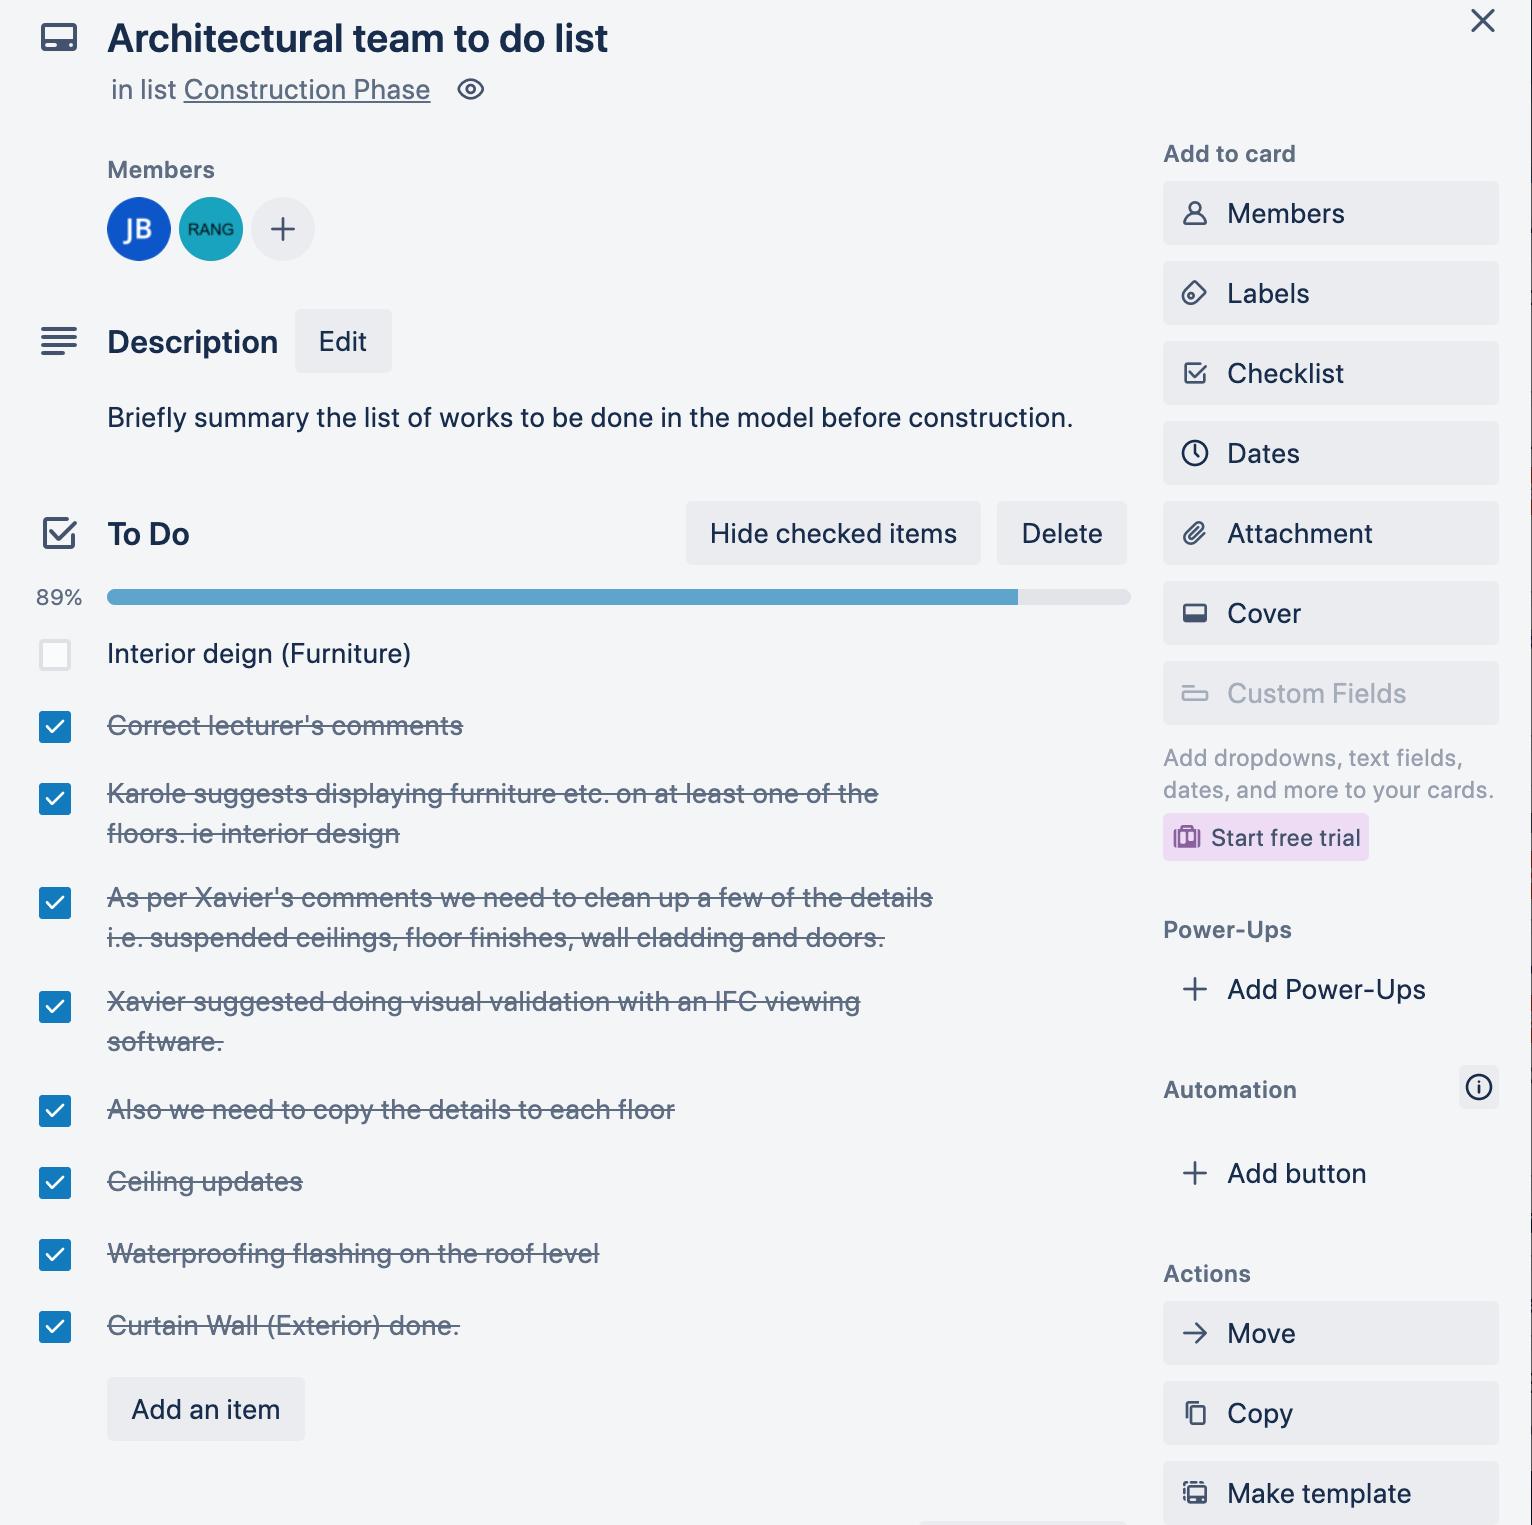Click the Description lines icon
Viewport: 1532px width, 1525px height.
click(59, 341)
